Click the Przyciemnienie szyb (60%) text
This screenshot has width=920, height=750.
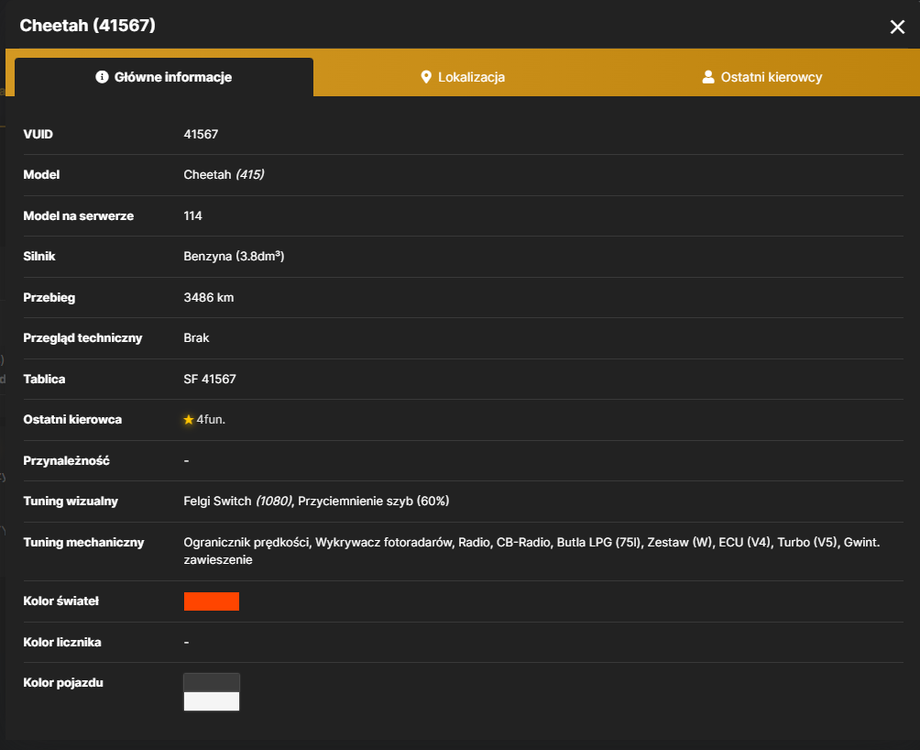(x=374, y=501)
